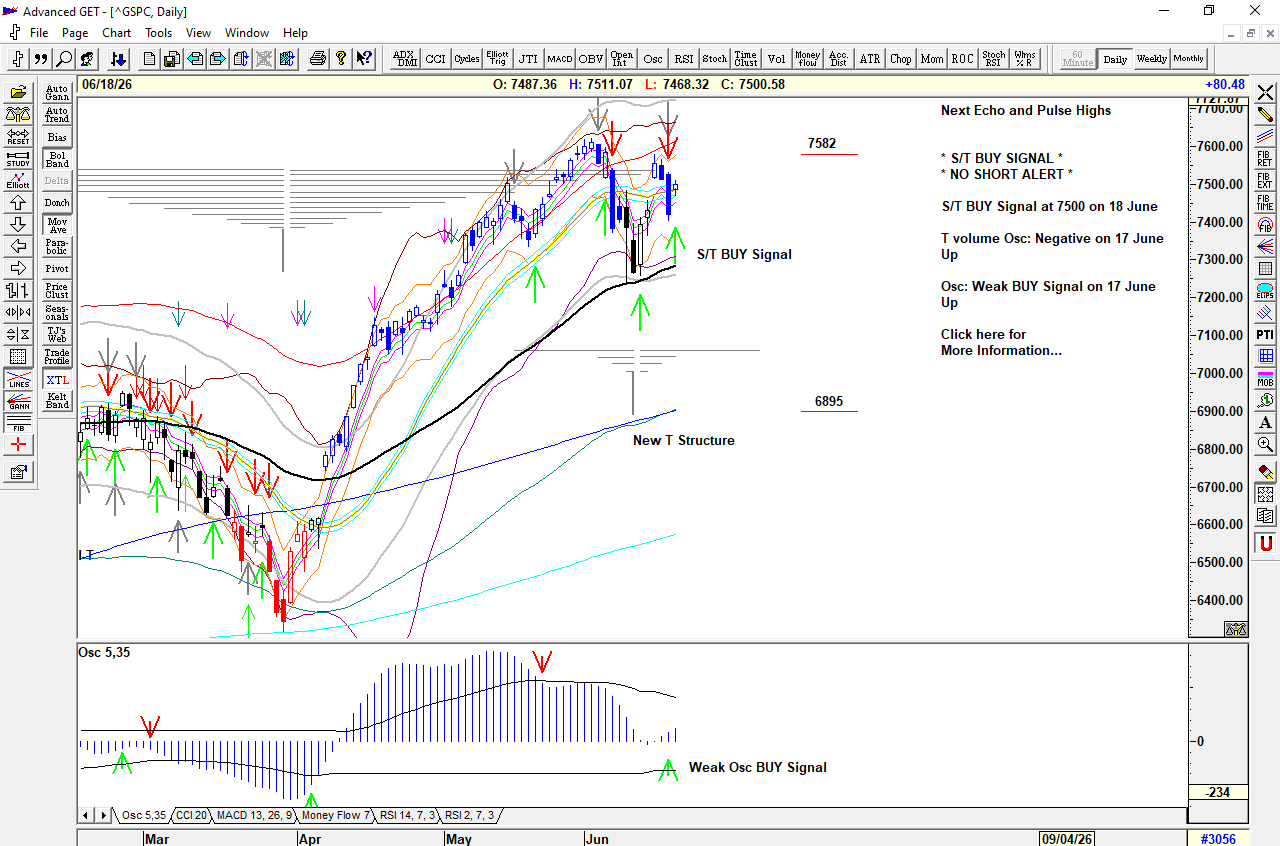Select the FIB EXT tool
Viewport: 1280px width, 846px height.
(1266, 181)
